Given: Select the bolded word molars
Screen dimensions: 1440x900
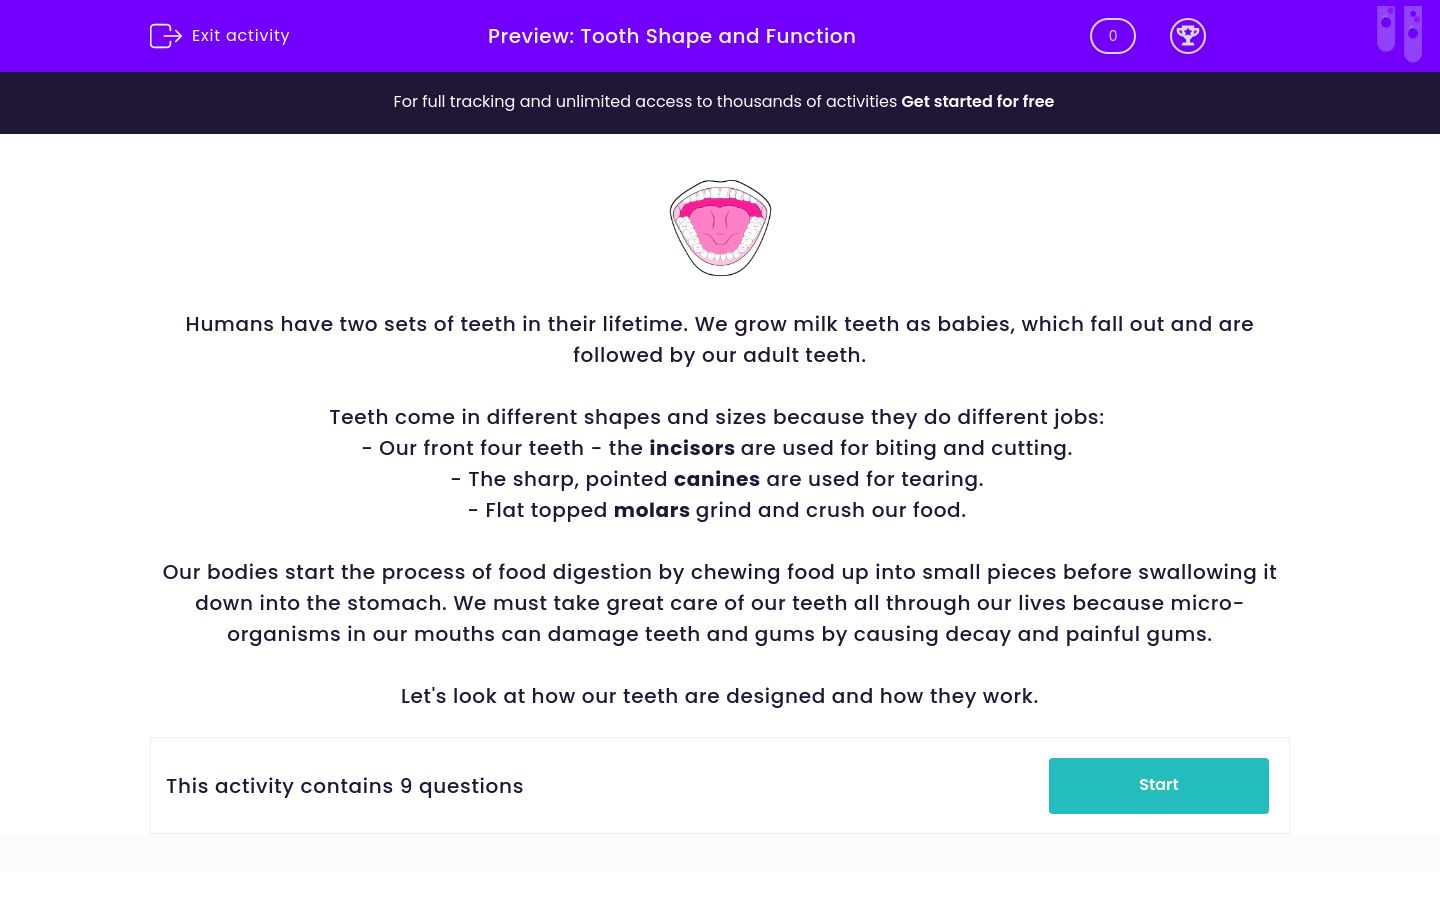Looking at the screenshot, I should (x=651, y=510).
